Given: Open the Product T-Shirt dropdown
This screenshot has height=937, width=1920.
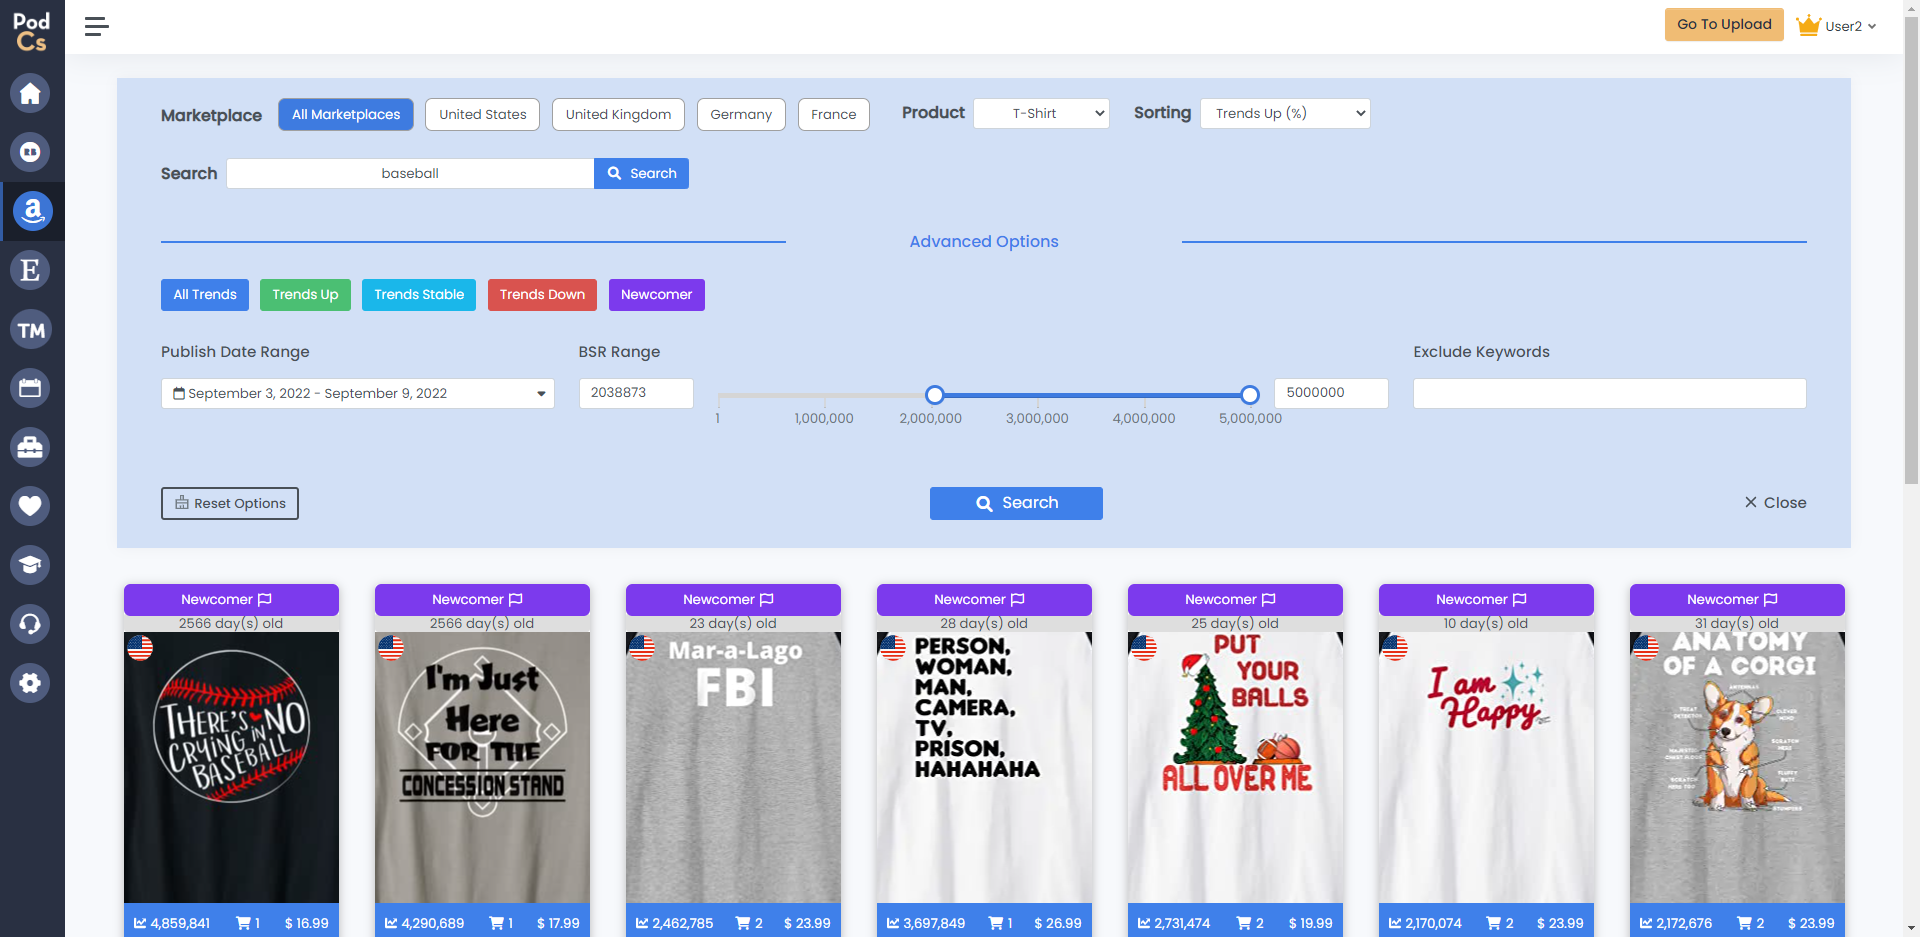Looking at the screenshot, I should [1041, 113].
